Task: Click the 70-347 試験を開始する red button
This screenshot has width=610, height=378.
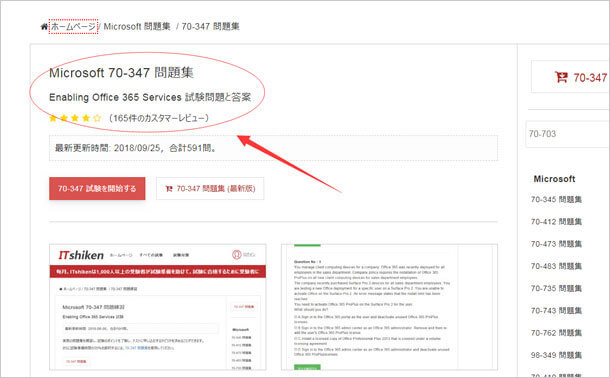Action: (x=97, y=189)
